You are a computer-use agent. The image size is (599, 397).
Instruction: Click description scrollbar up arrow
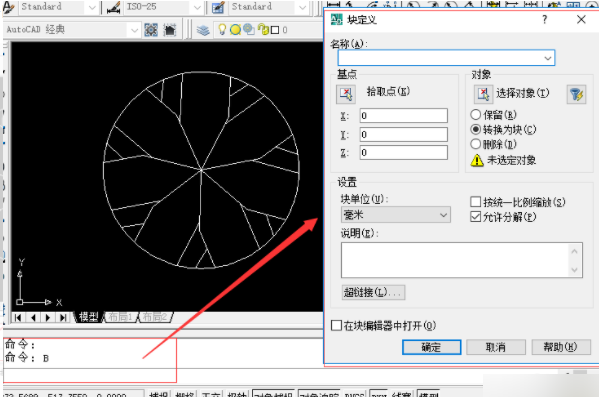tap(574, 251)
